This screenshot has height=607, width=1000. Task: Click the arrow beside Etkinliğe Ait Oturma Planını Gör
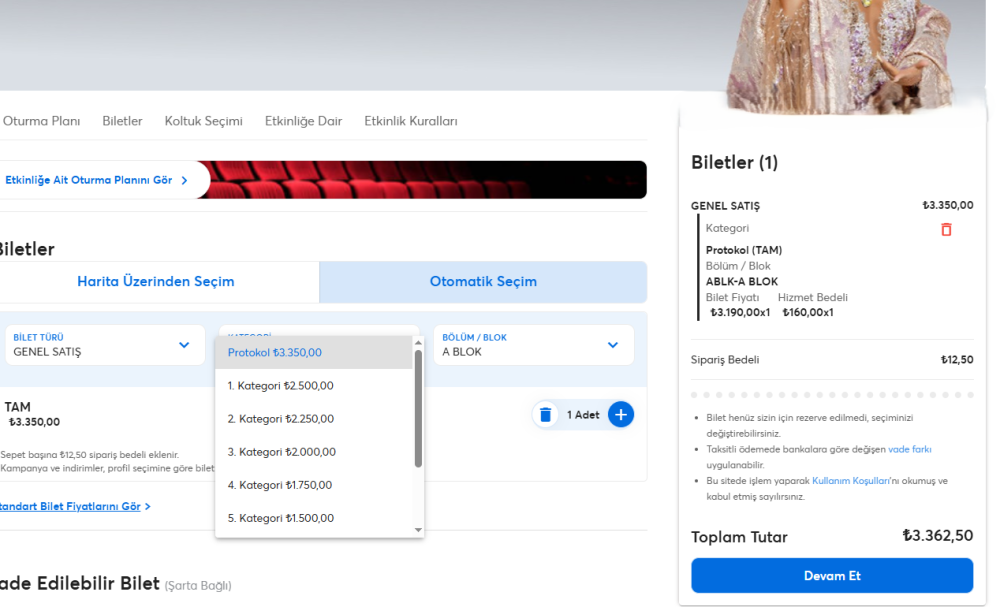(x=184, y=180)
